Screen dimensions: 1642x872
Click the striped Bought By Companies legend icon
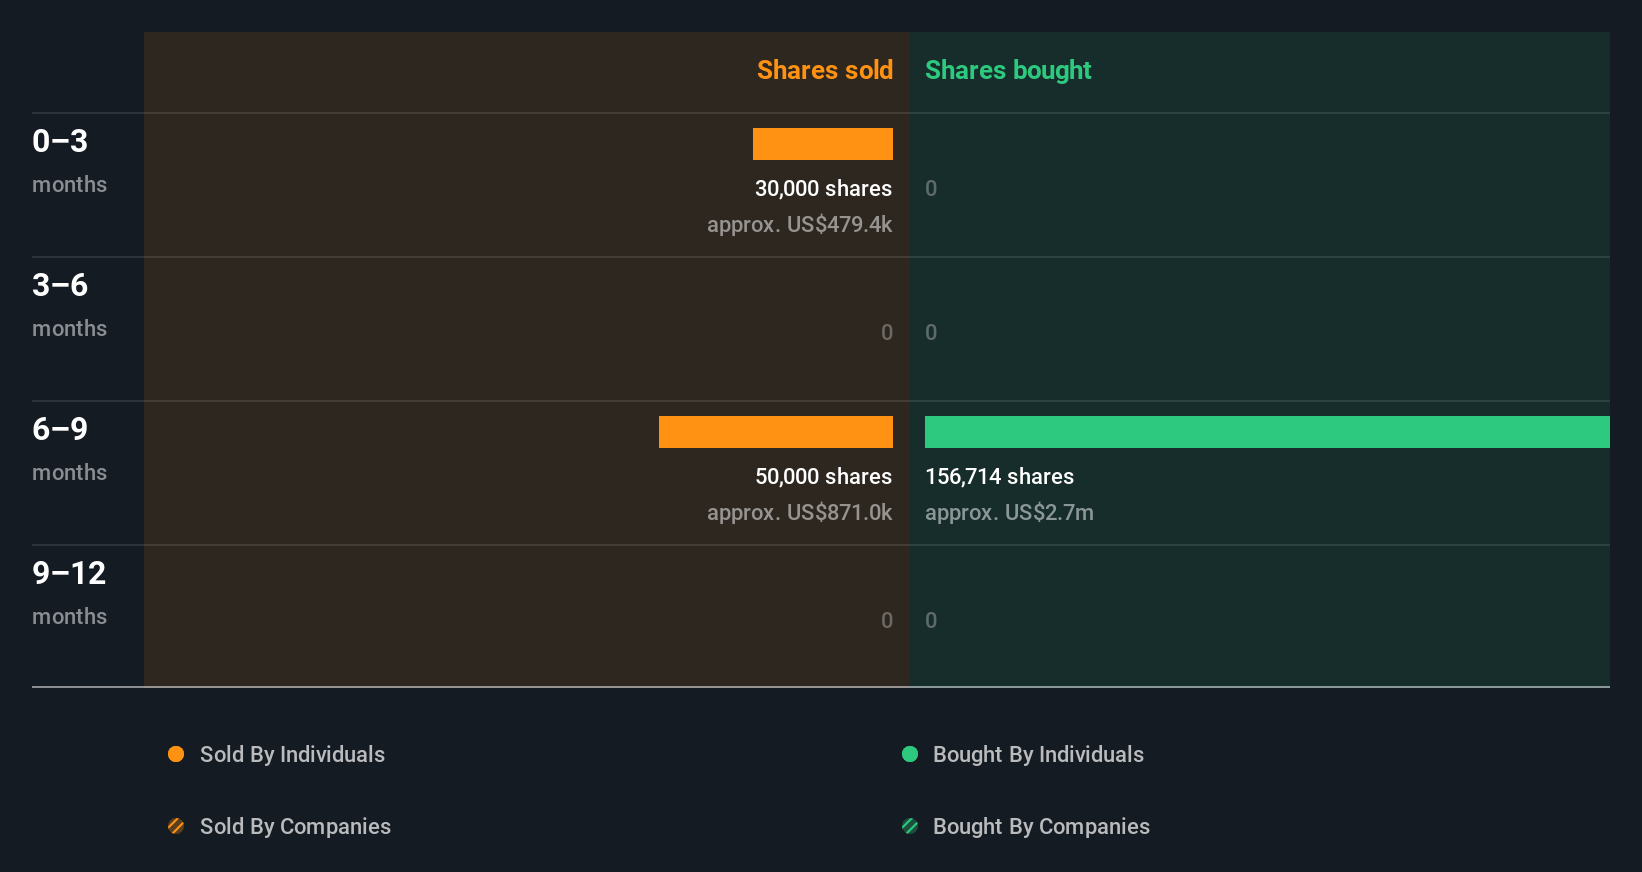(910, 826)
